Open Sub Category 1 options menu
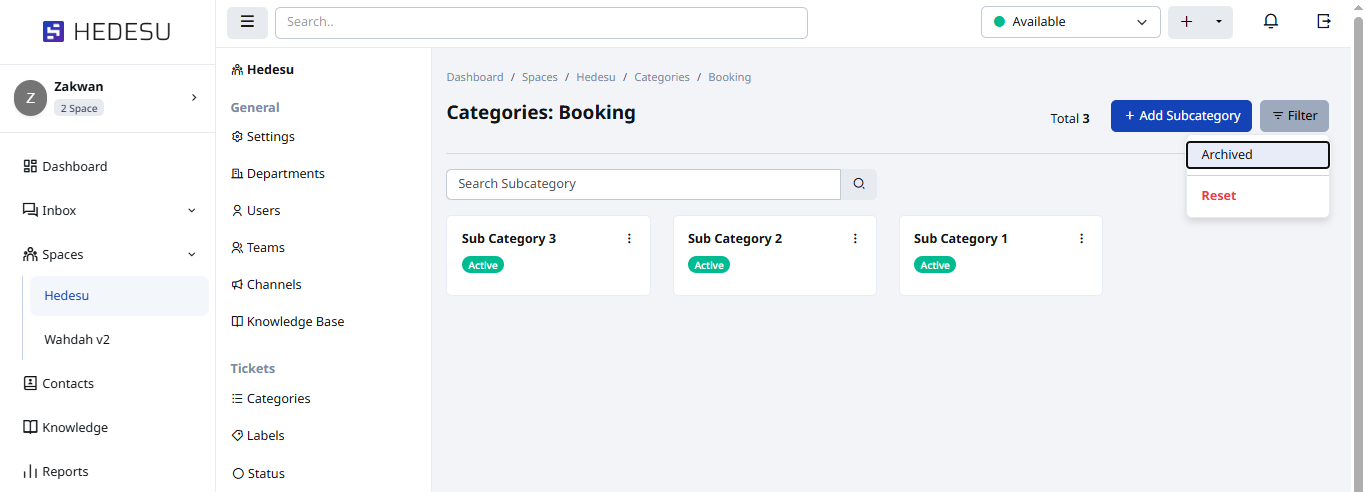Screen dimensions: 1366x492 (x=1081, y=239)
